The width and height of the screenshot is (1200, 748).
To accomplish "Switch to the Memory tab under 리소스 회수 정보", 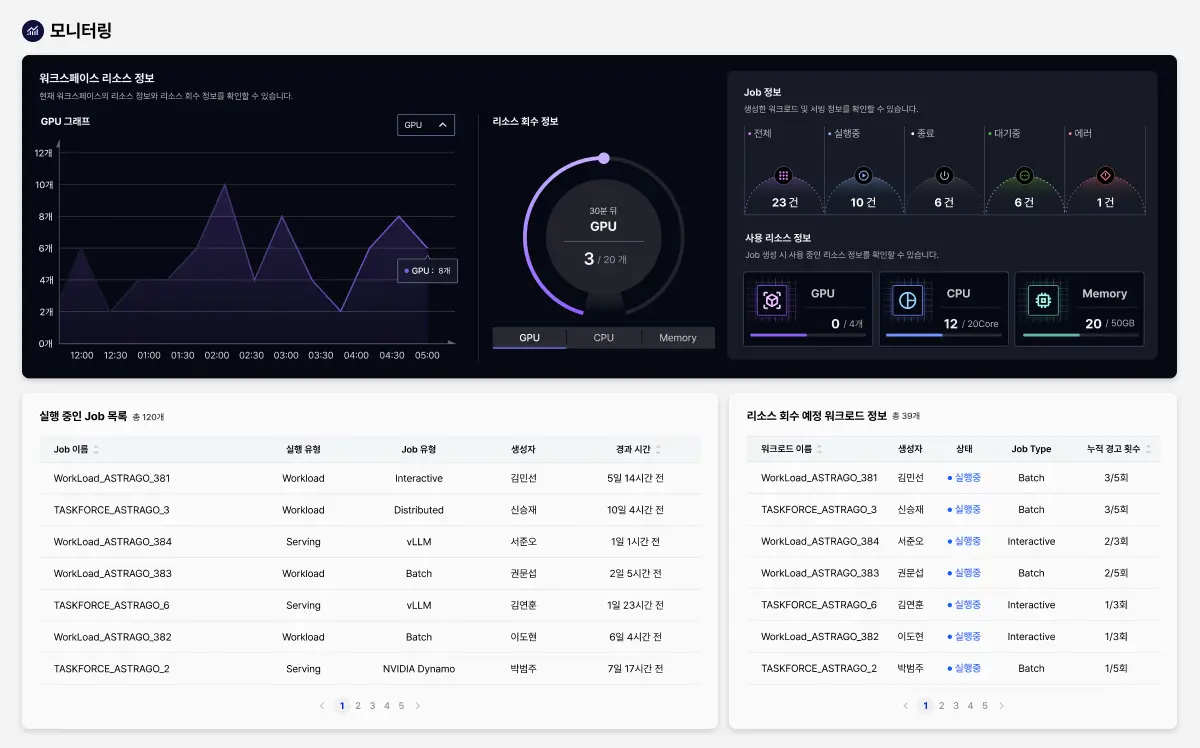I will pos(678,338).
